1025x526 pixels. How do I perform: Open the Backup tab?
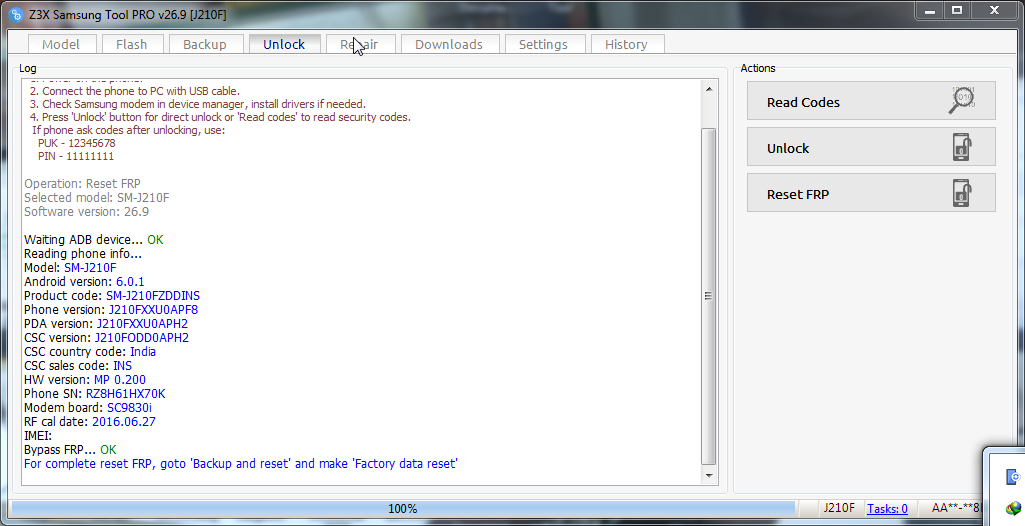[x=205, y=44]
